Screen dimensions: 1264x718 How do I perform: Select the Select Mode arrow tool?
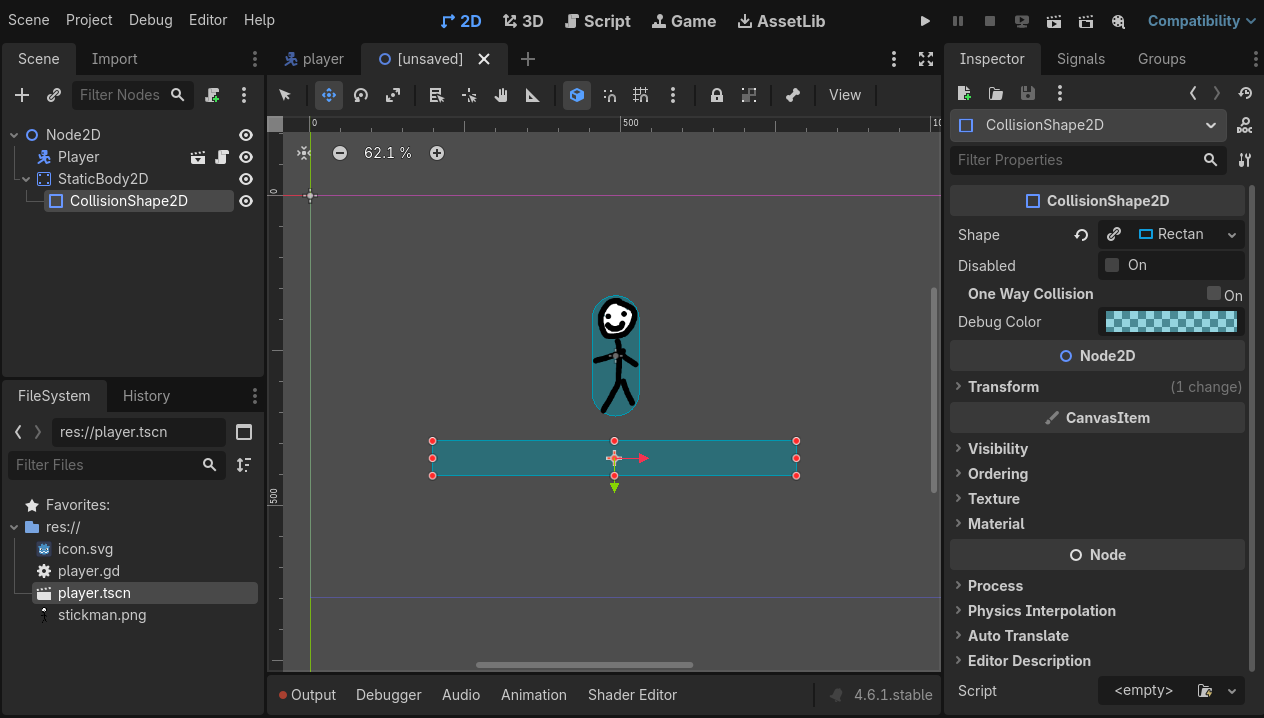point(285,95)
